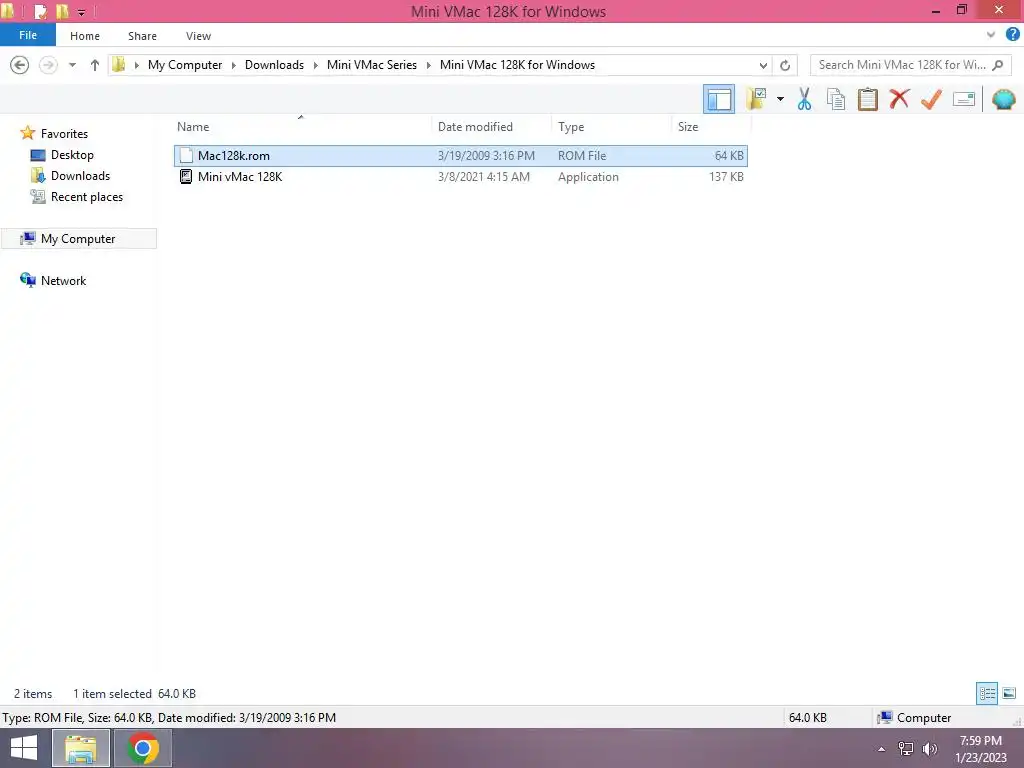Click Mini VMac Series in the breadcrumb
This screenshot has height=768, width=1024.
(x=372, y=65)
